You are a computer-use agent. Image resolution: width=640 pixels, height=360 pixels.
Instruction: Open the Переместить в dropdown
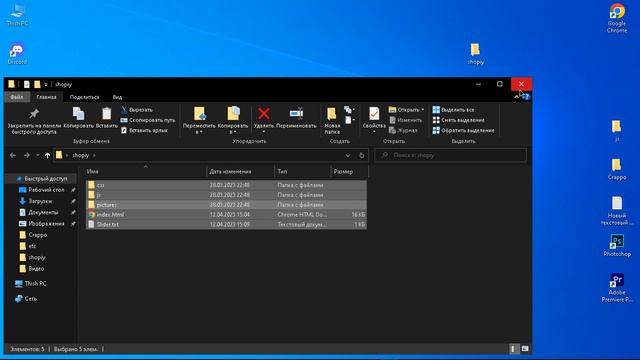[199, 121]
